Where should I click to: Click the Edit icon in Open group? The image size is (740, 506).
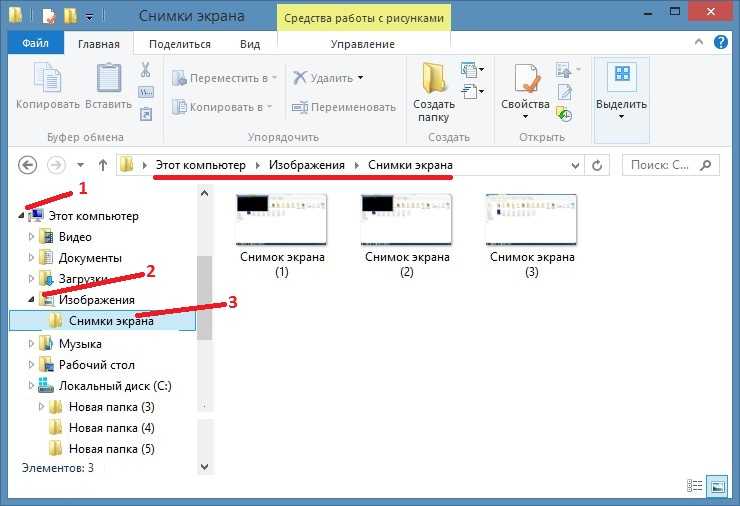click(565, 92)
